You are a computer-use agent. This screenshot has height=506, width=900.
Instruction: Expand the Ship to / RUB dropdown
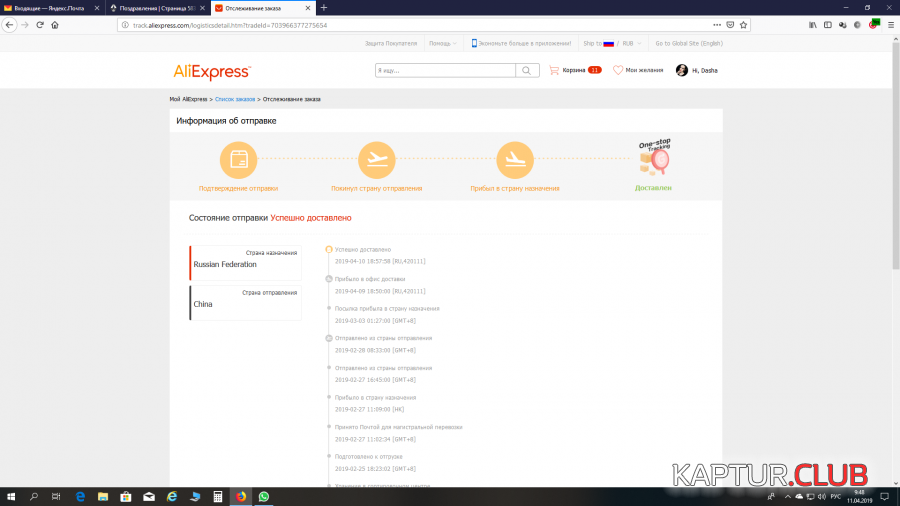612,43
